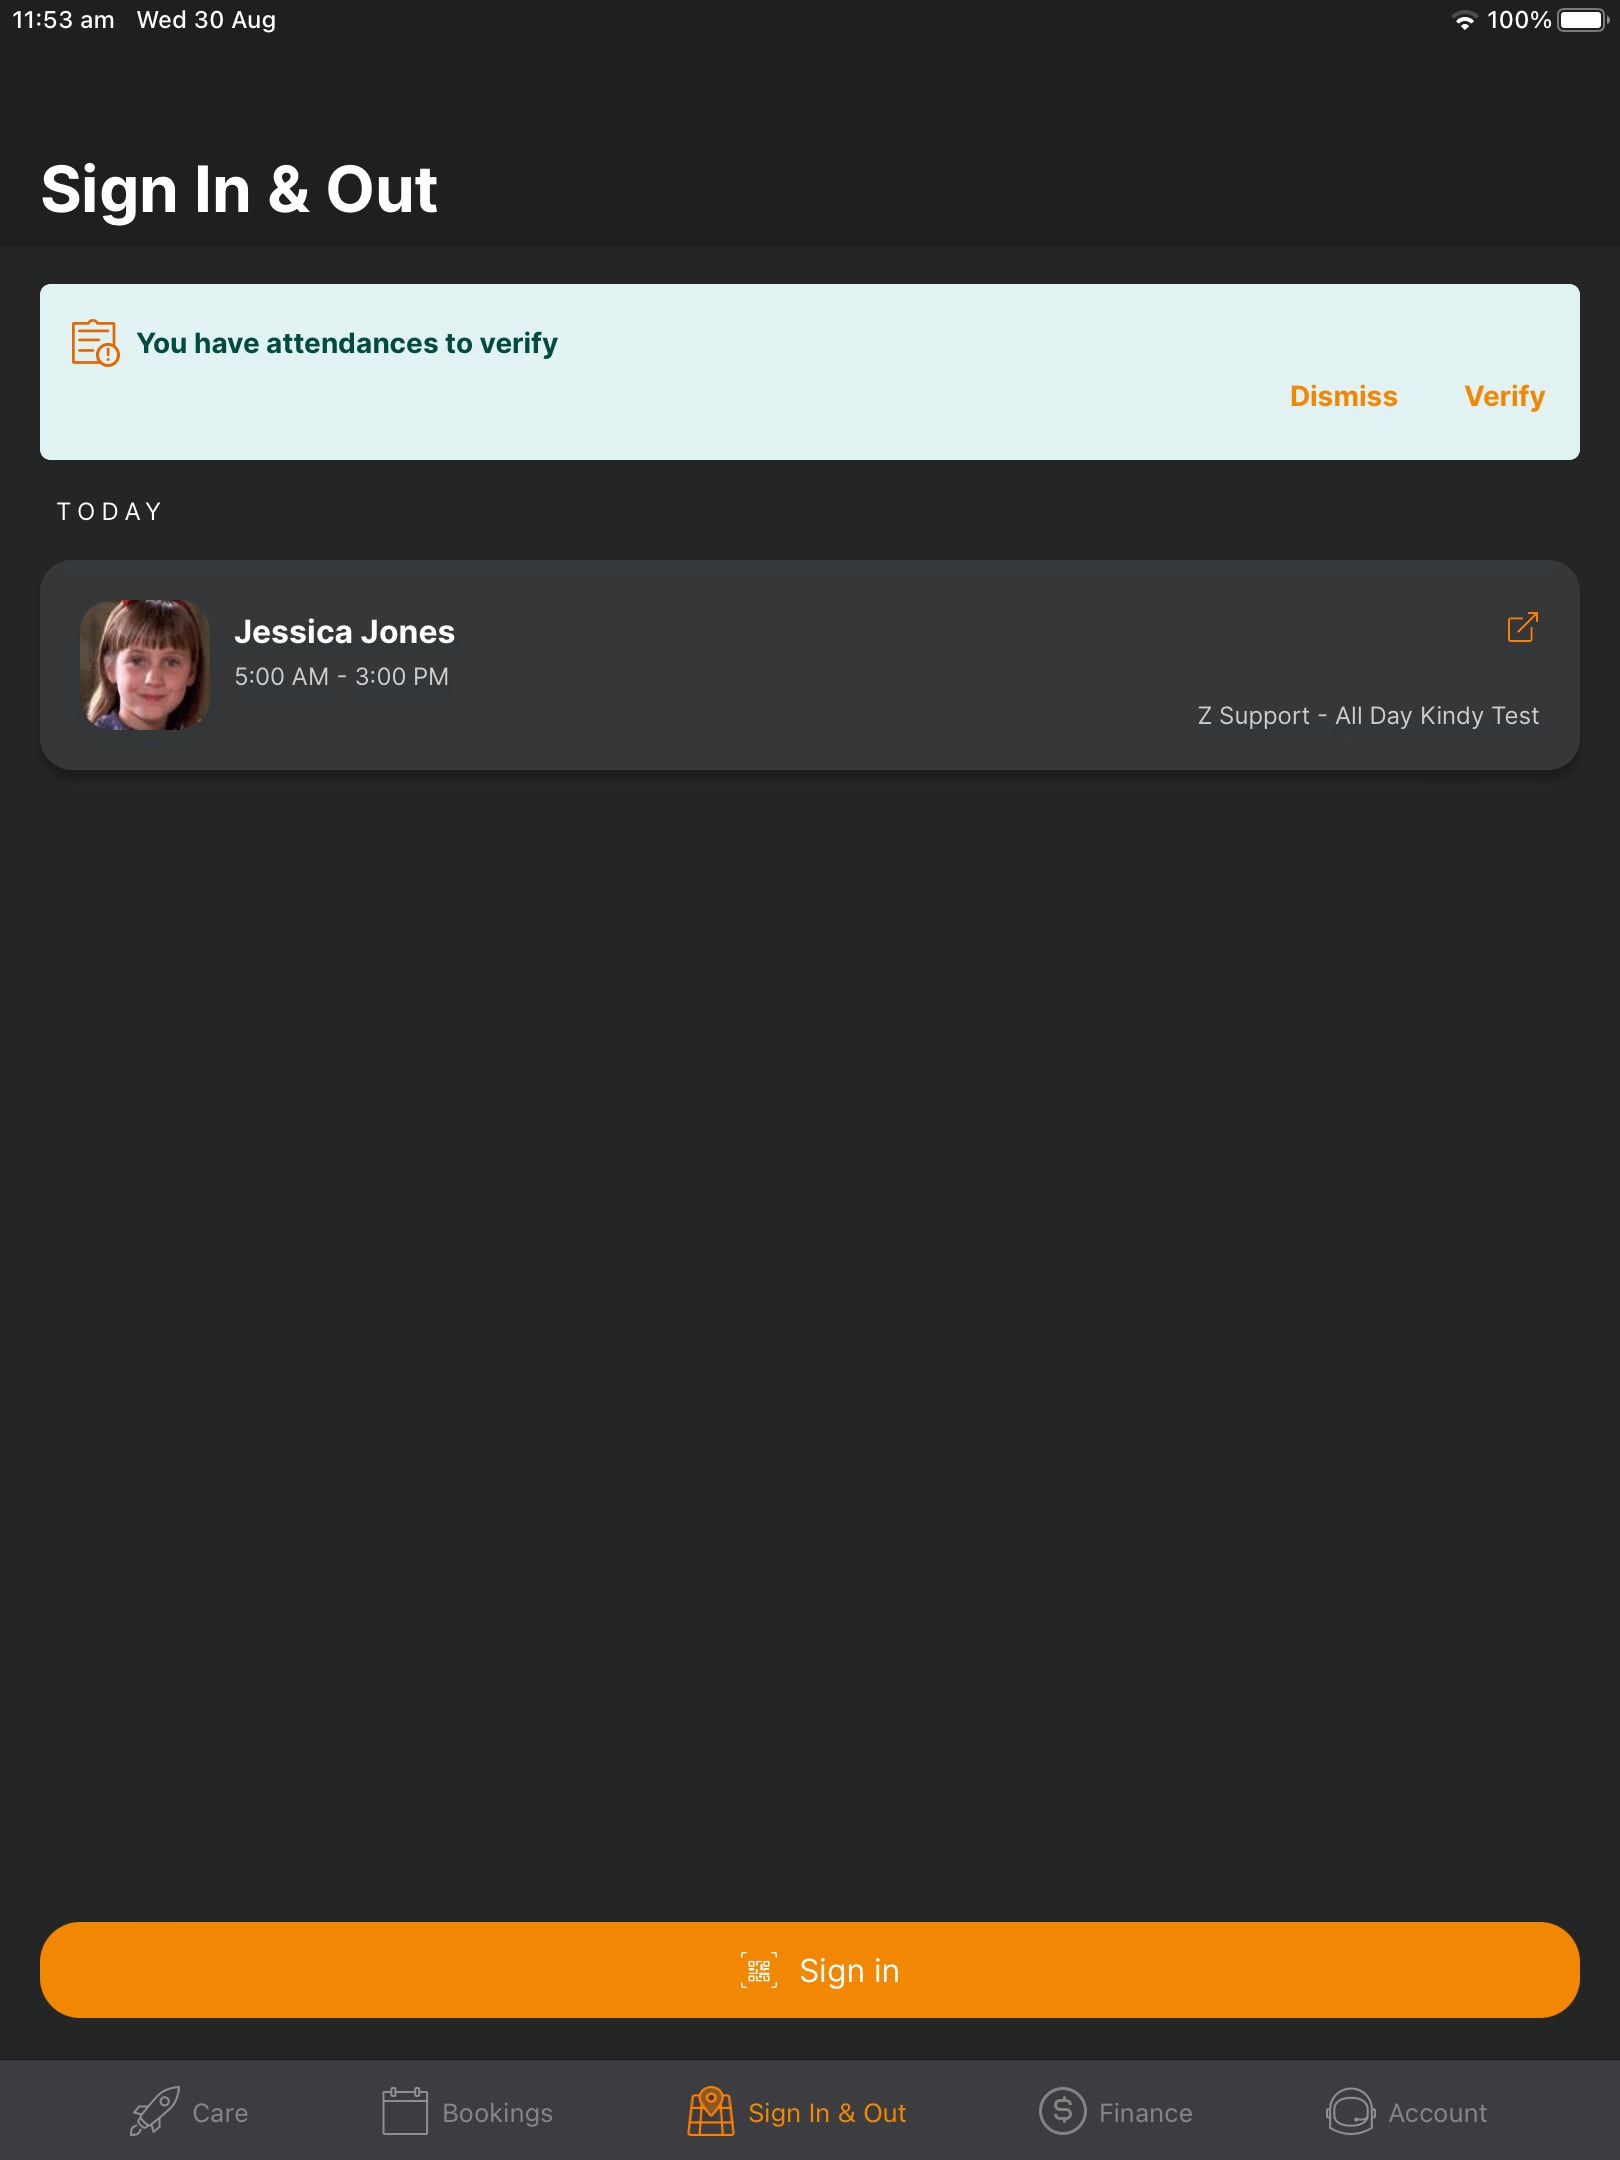Viewport: 1620px width, 2160px height.
Task: Switch to the Account tab
Action: pyautogui.click(x=1407, y=2112)
